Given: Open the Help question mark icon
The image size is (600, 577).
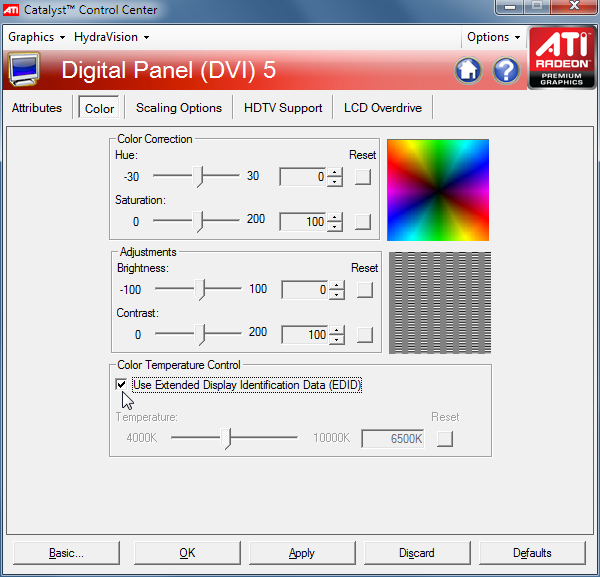Looking at the screenshot, I should click(x=506, y=70).
